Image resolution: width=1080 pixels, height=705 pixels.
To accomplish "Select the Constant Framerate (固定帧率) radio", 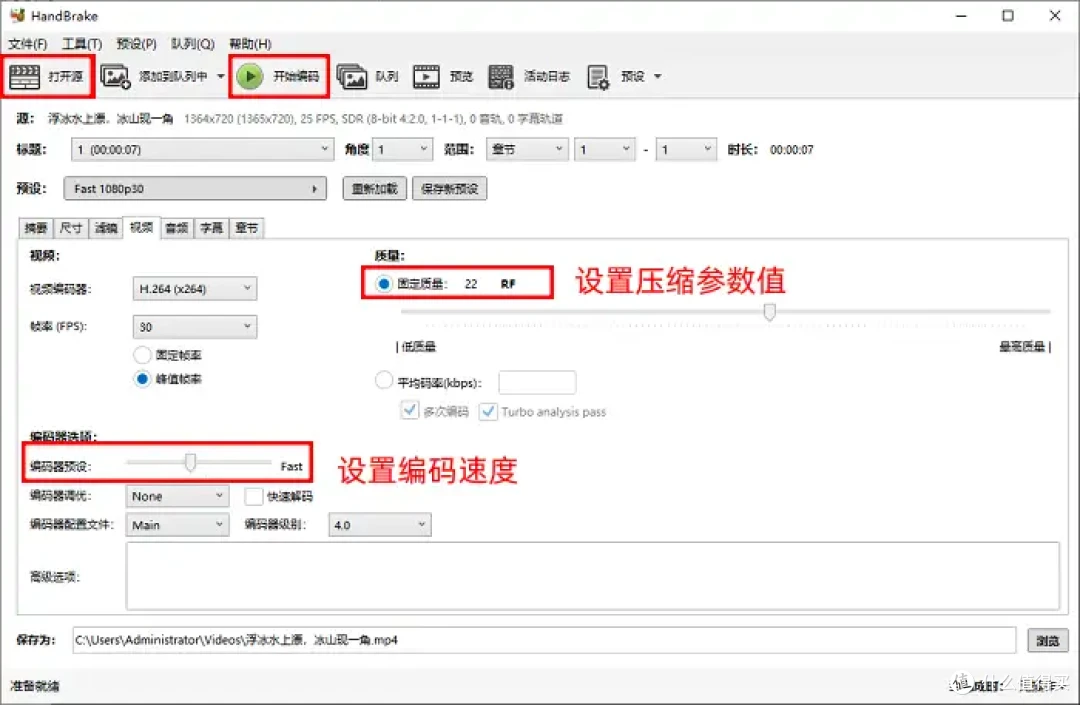I will coord(142,355).
